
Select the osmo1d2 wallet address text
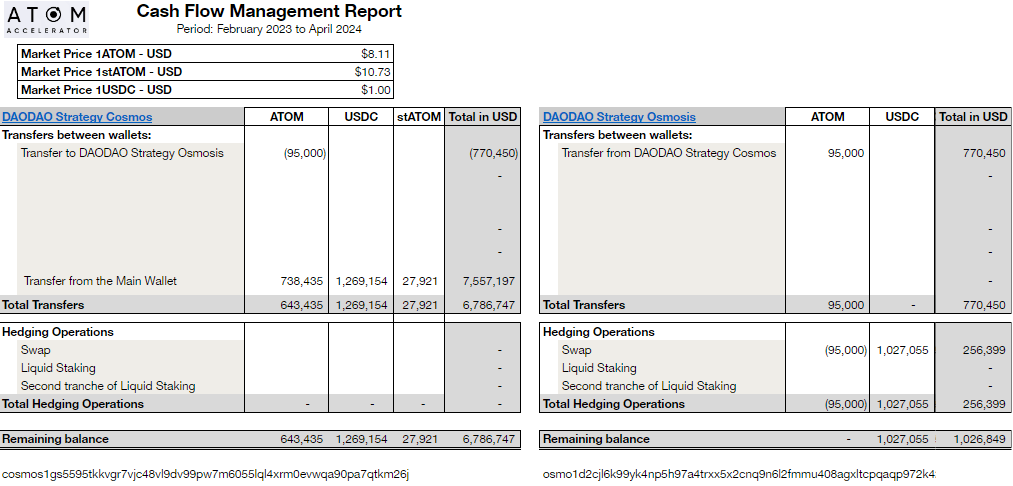click(738, 474)
